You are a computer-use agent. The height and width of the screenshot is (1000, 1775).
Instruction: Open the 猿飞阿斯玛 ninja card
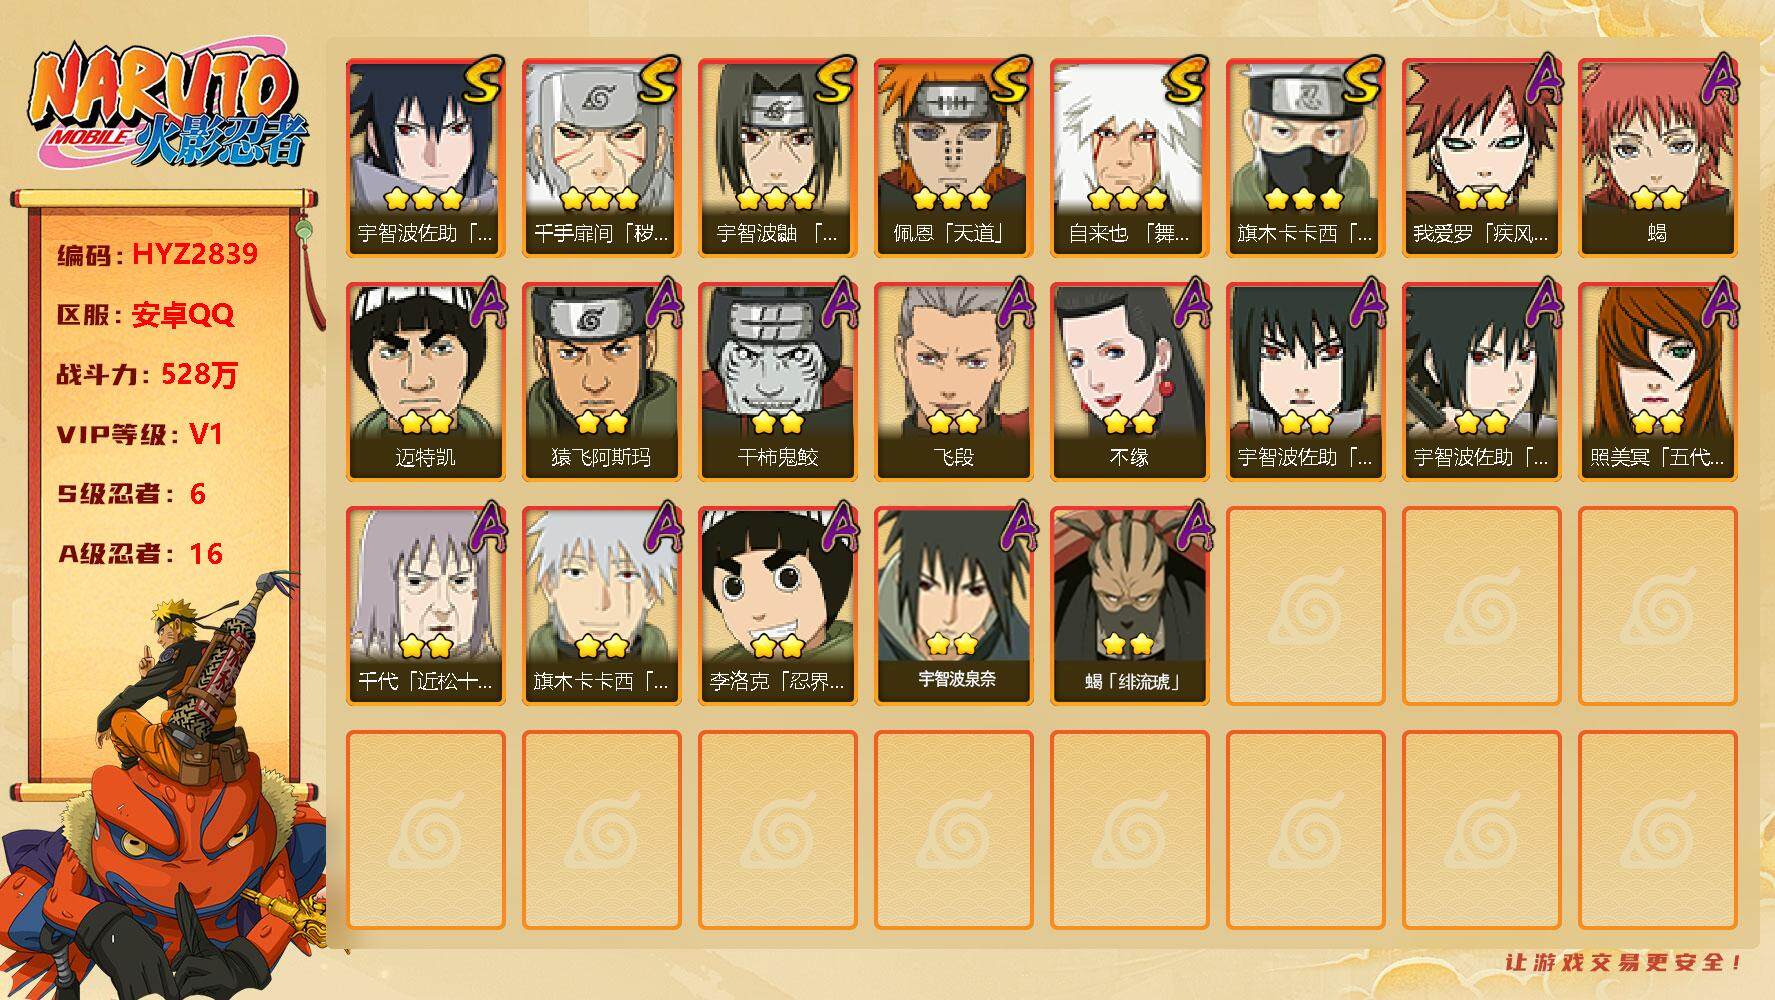601,382
